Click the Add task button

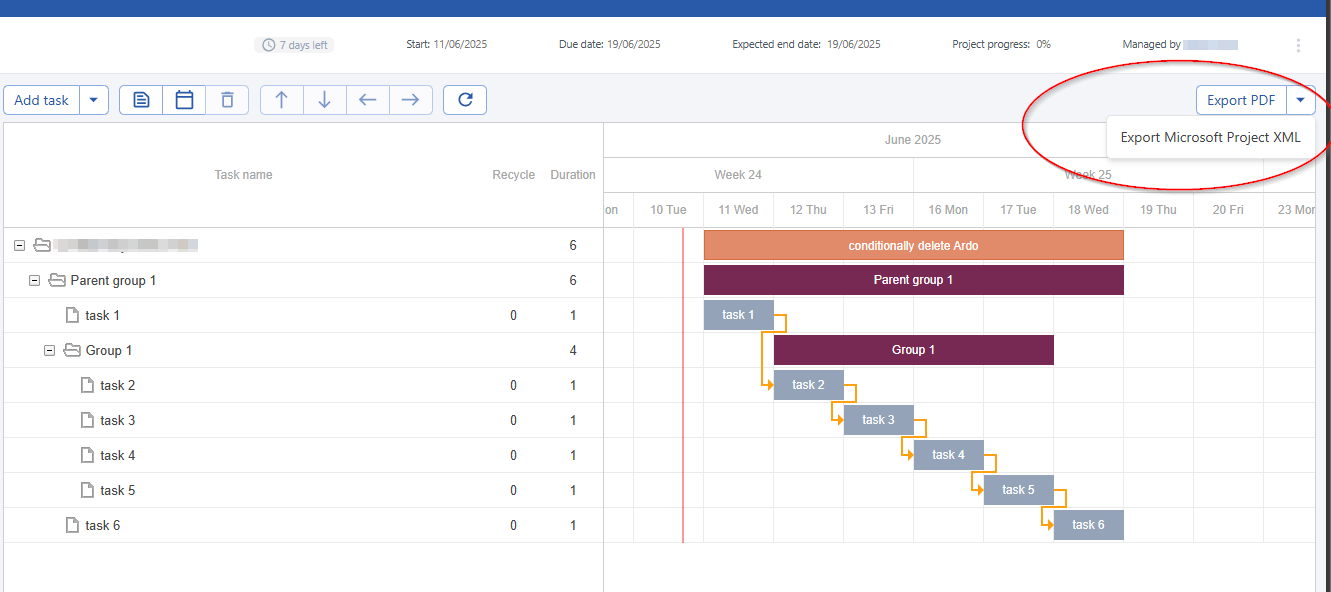coord(42,100)
